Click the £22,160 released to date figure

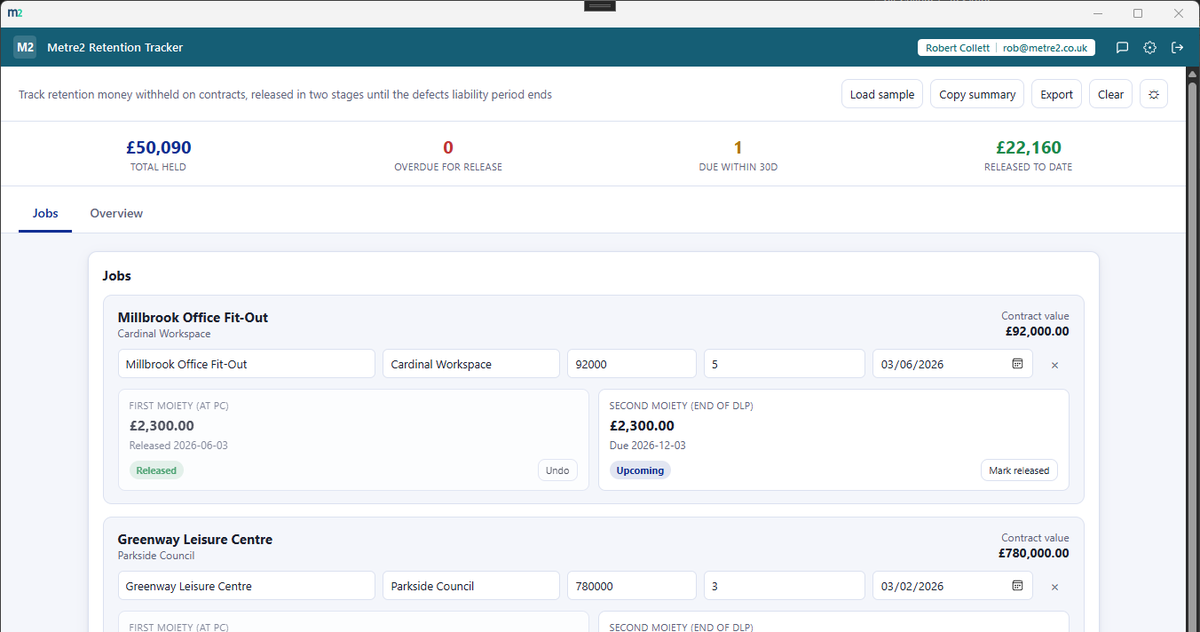tap(1028, 148)
